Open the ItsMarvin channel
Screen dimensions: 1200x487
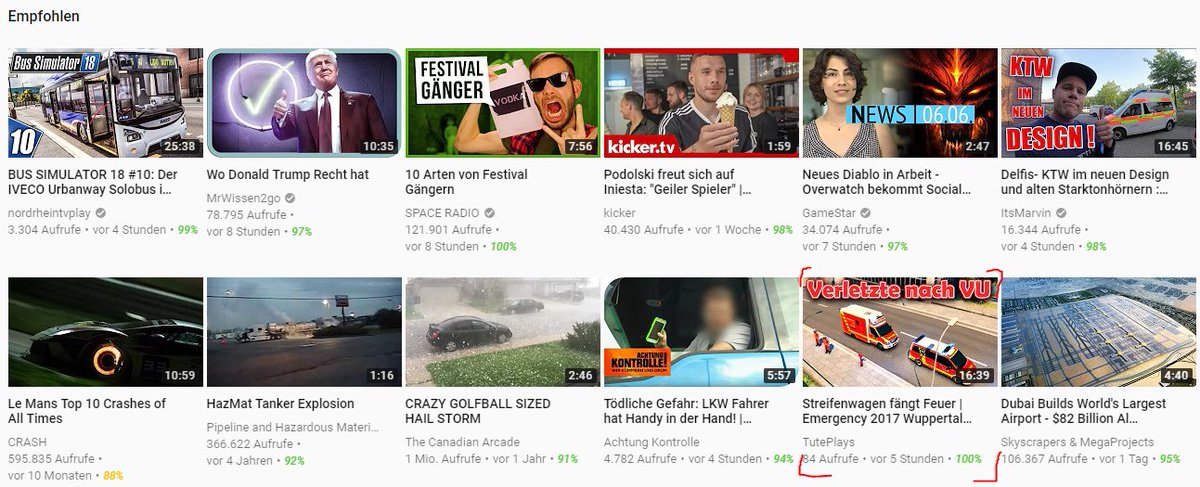[x=1026, y=213]
